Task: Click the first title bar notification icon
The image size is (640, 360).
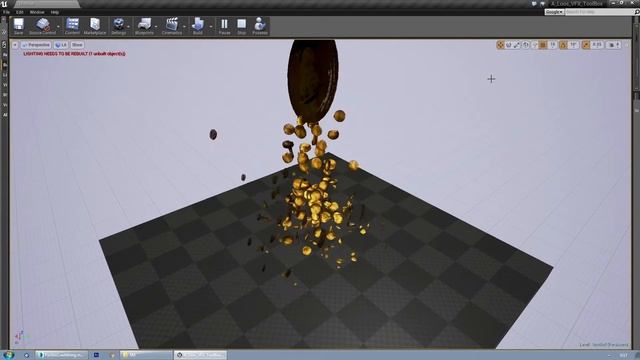Action: click(534, 4)
